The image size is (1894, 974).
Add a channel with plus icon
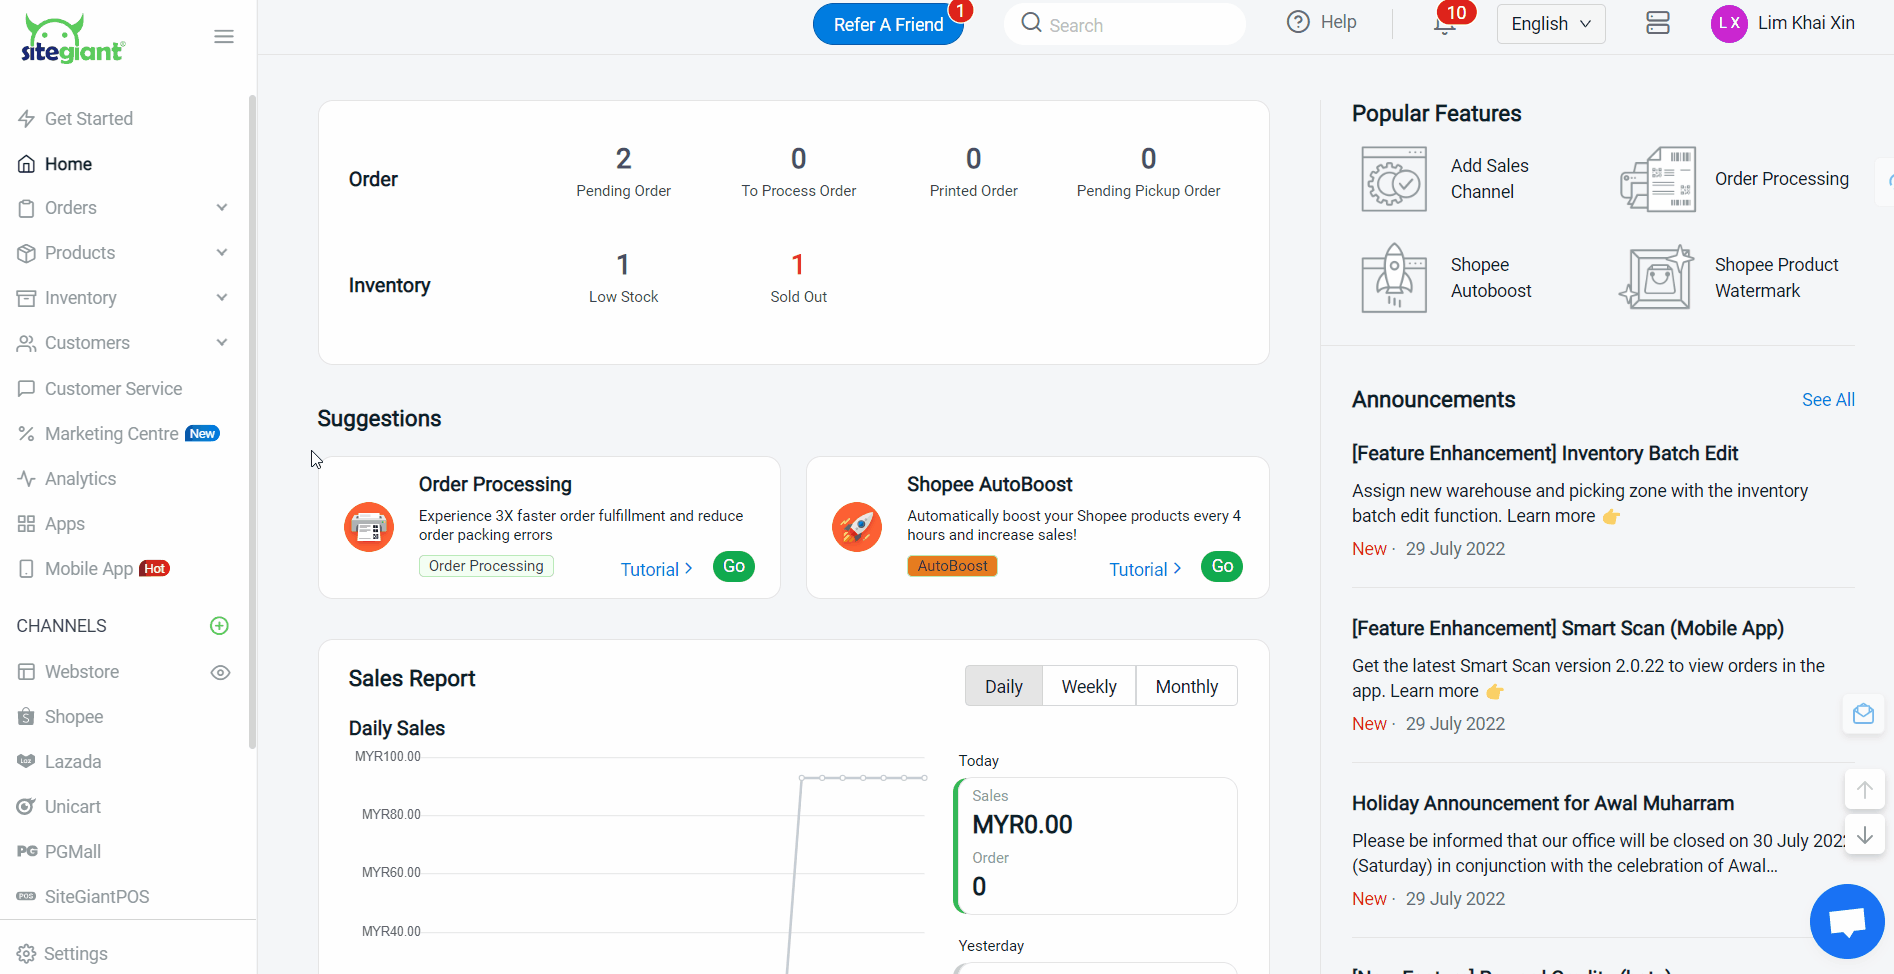click(x=220, y=626)
